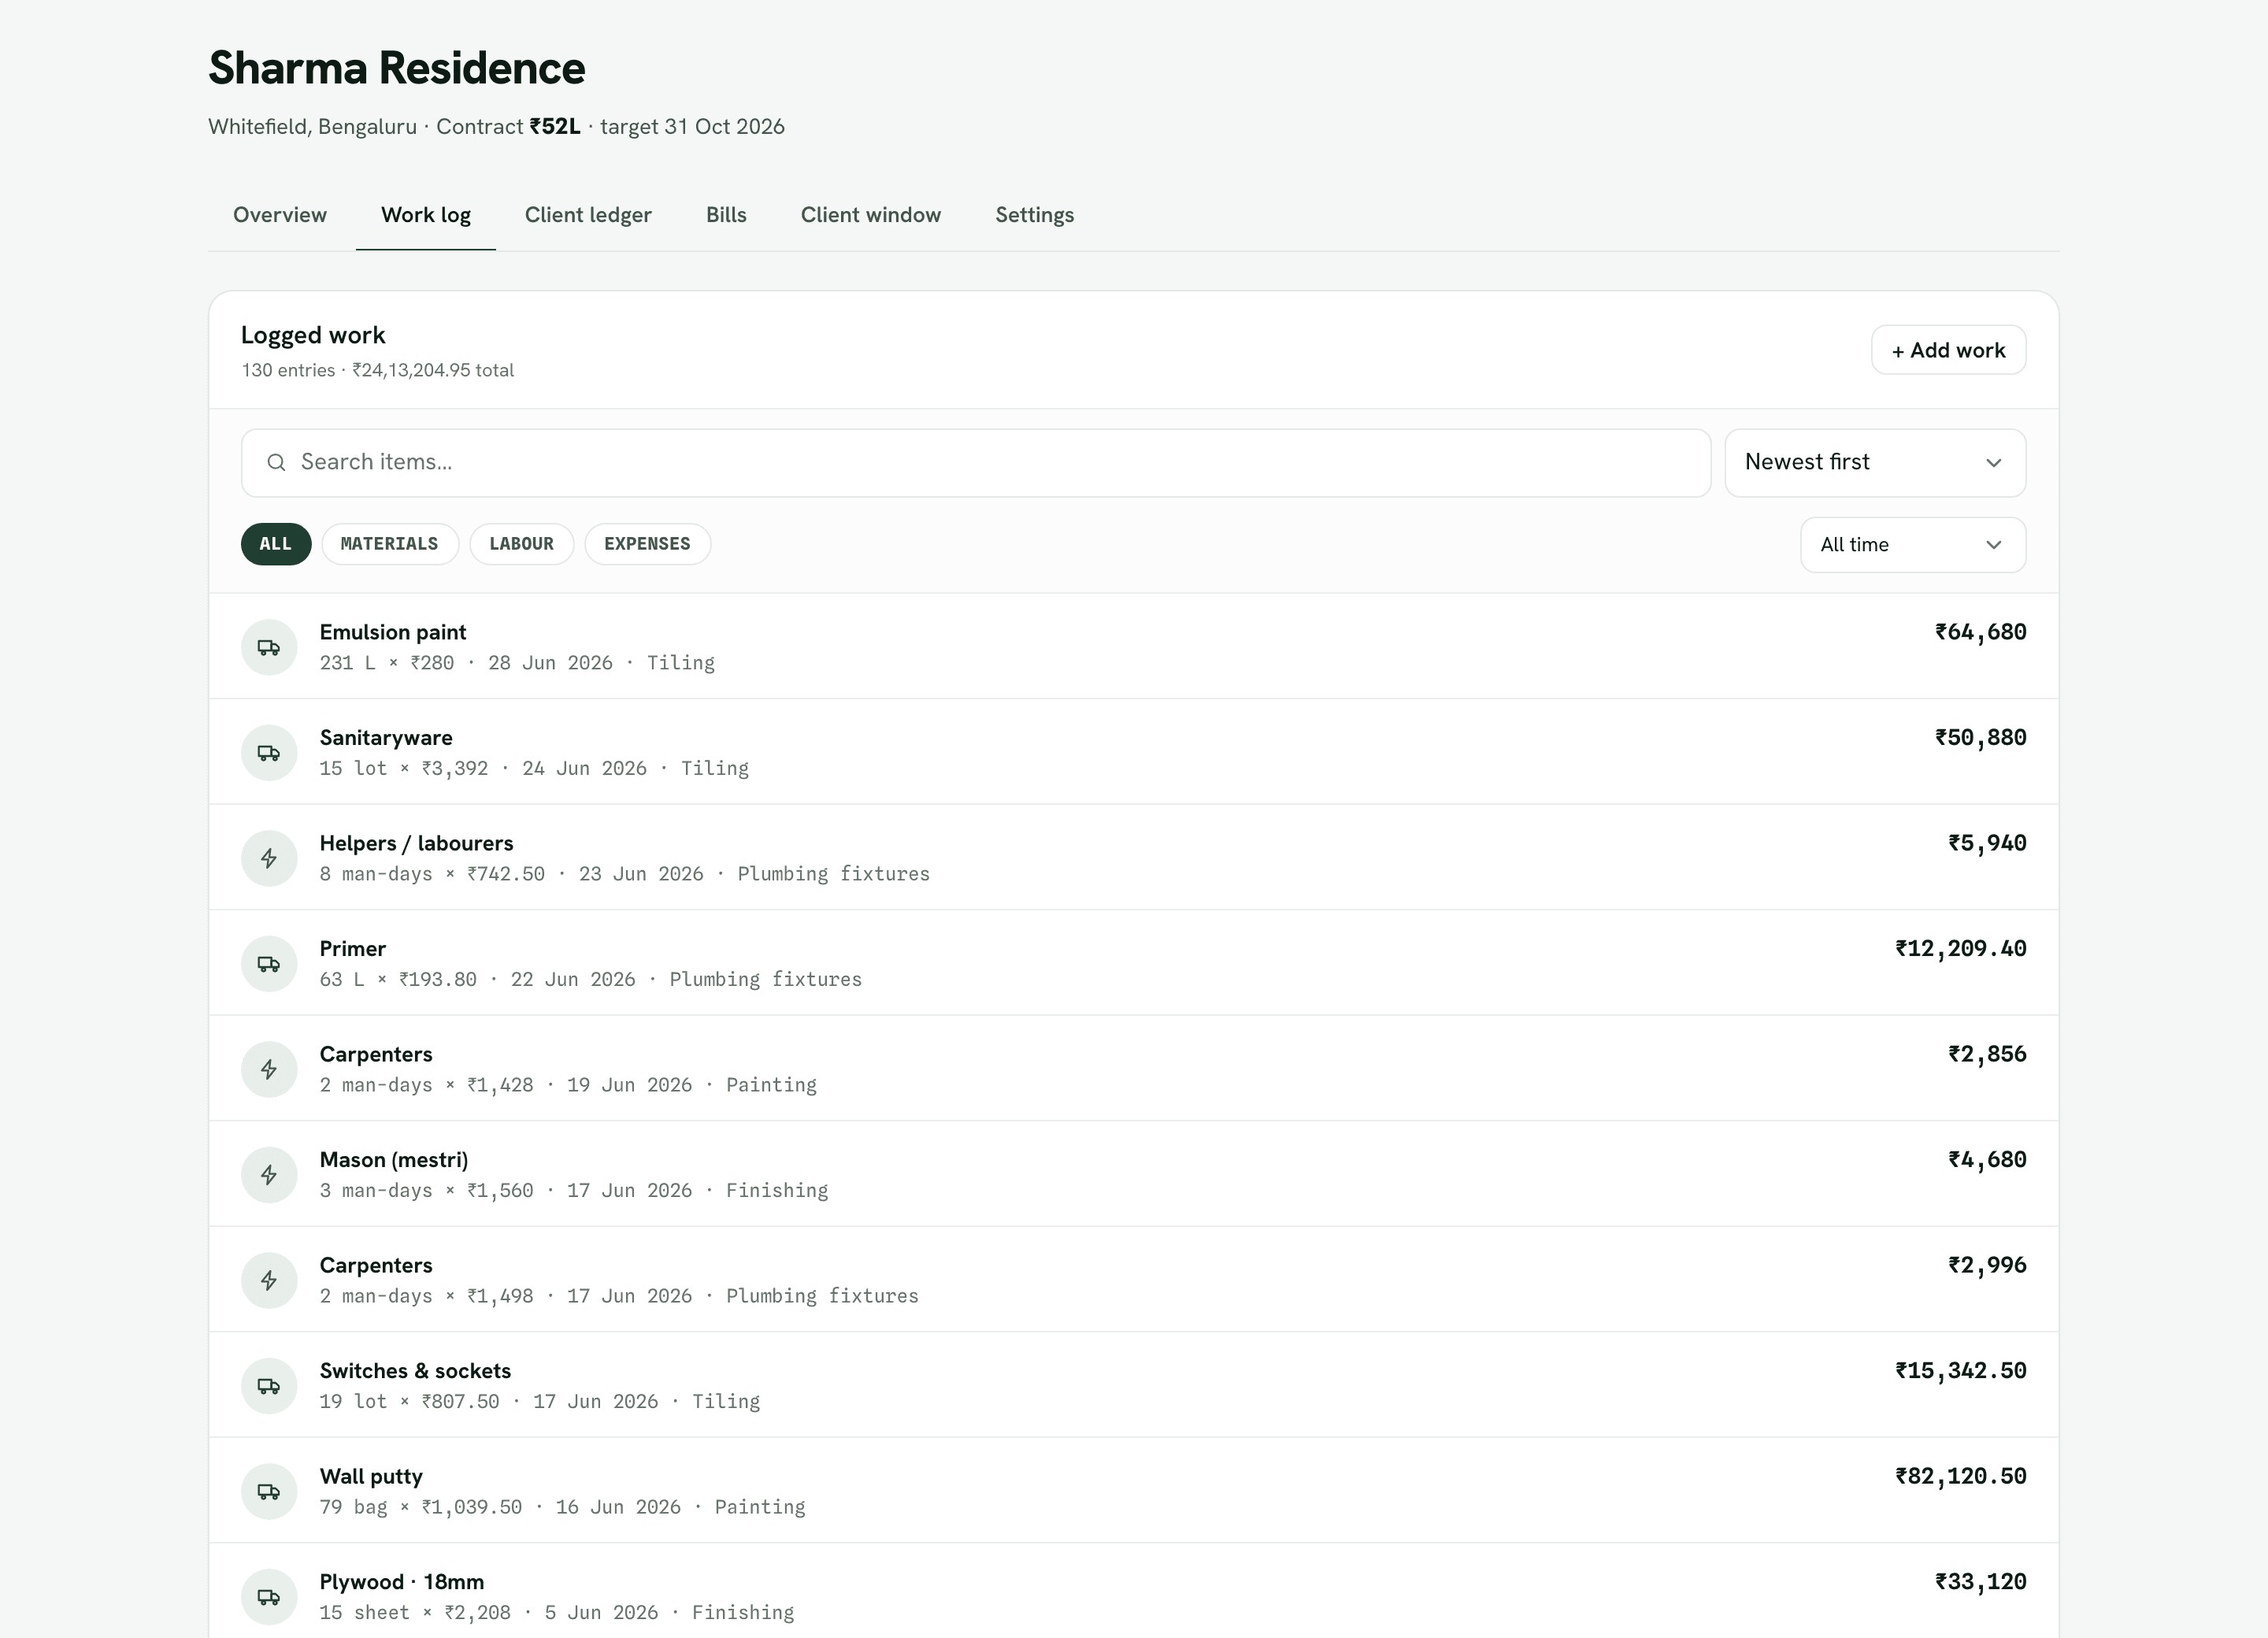Click the truck icon beside Primer
Image resolution: width=2268 pixels, height=1638 pixels.
click(x=269, y=964)
